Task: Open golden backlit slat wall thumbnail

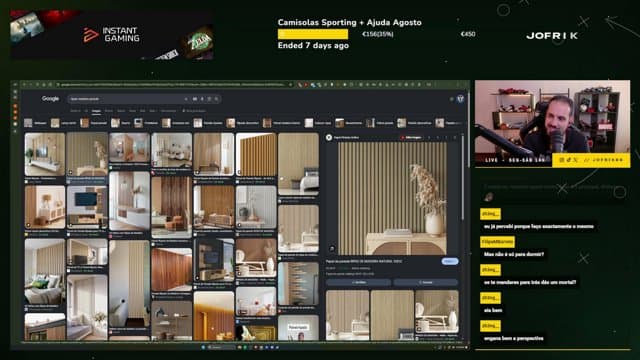Action: point(214,316)
